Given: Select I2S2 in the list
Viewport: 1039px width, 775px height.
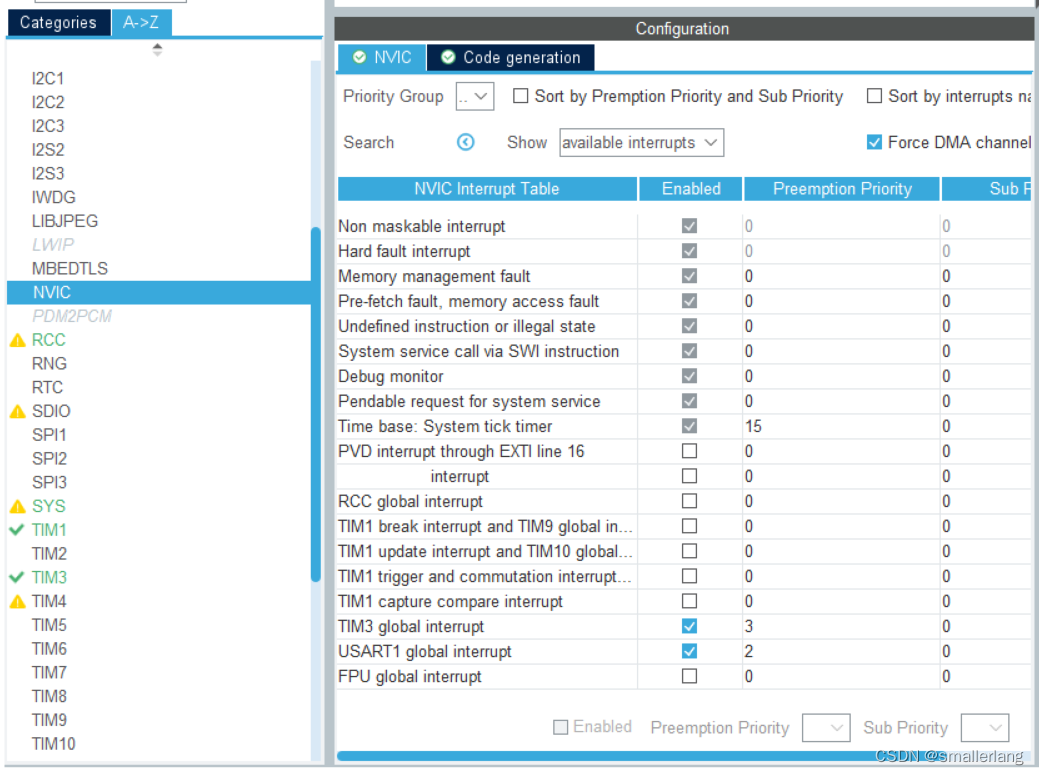Looking at the screenshot, I should pos(48,150).
